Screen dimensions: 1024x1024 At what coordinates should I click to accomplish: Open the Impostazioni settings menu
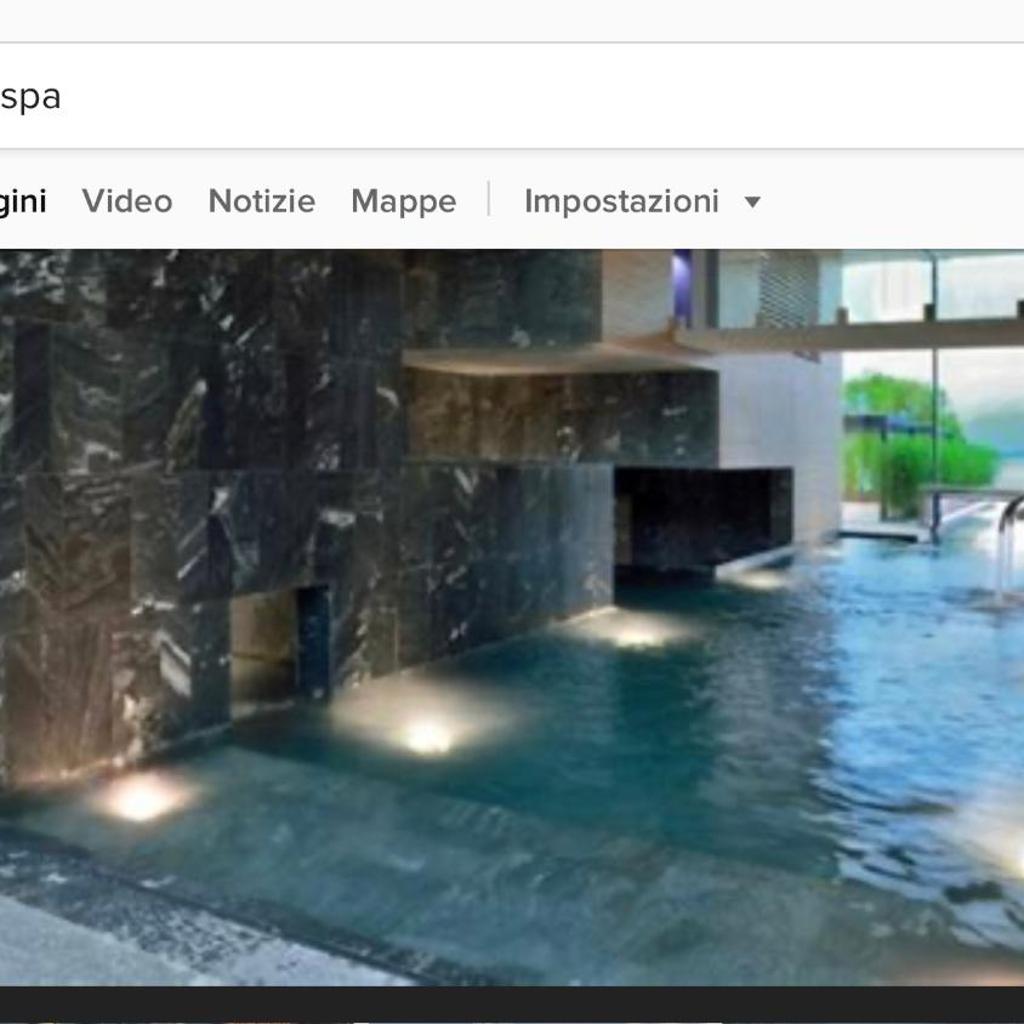[621, 201]
